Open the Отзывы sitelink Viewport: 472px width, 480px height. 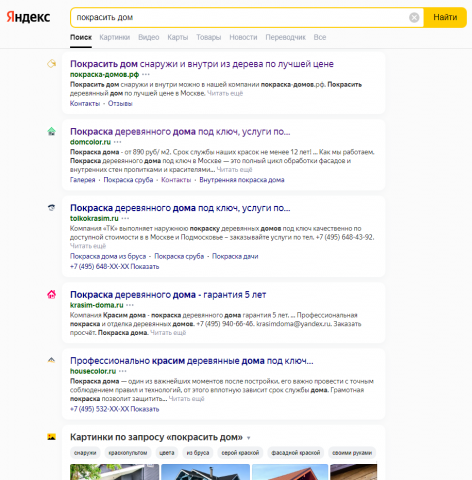pos(120,104)
